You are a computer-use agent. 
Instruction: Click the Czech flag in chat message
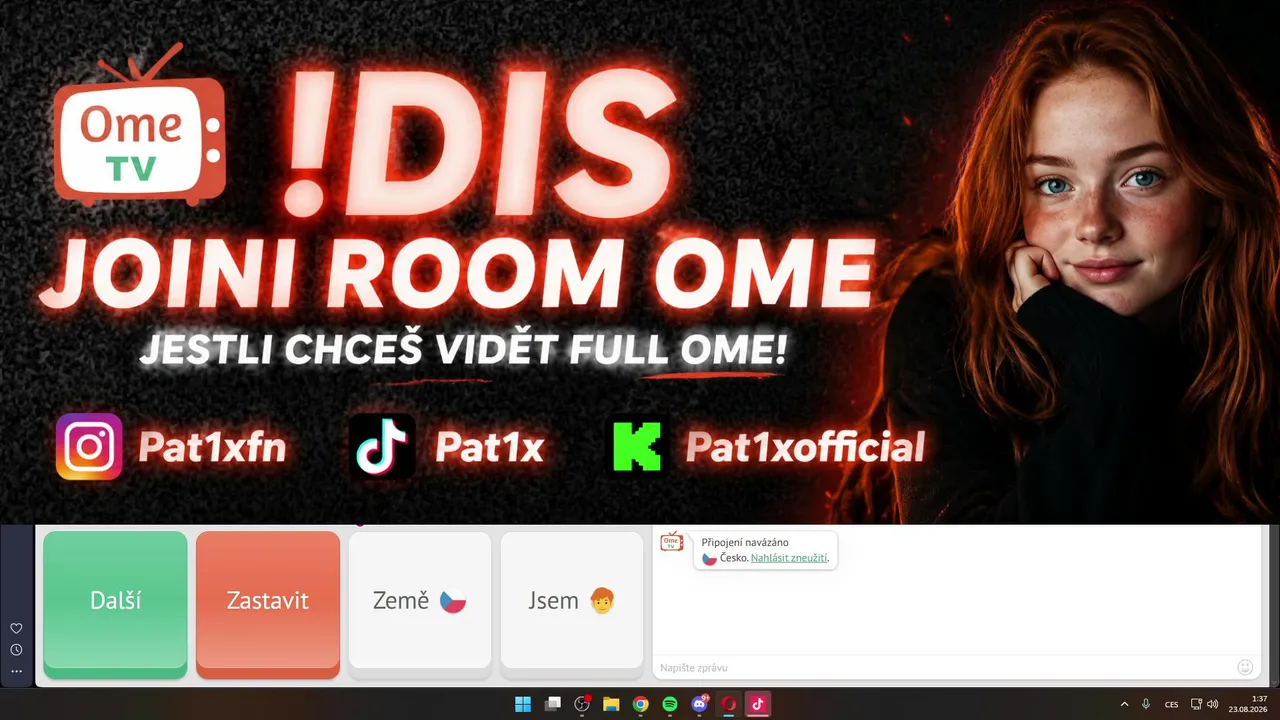[x=709, y=558]
